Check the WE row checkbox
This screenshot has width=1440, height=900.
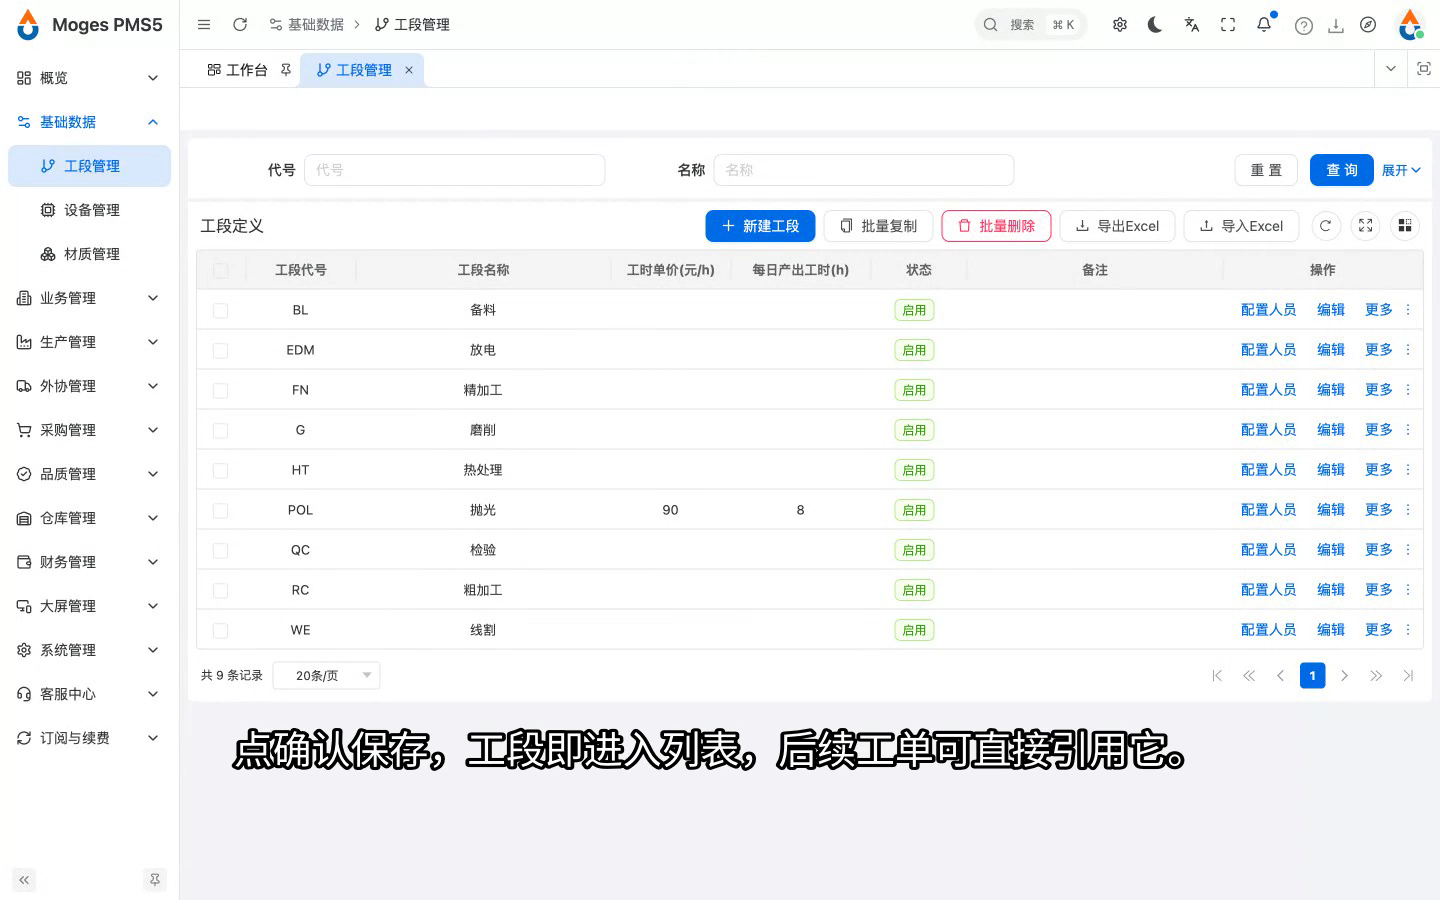tap(221, 631)
